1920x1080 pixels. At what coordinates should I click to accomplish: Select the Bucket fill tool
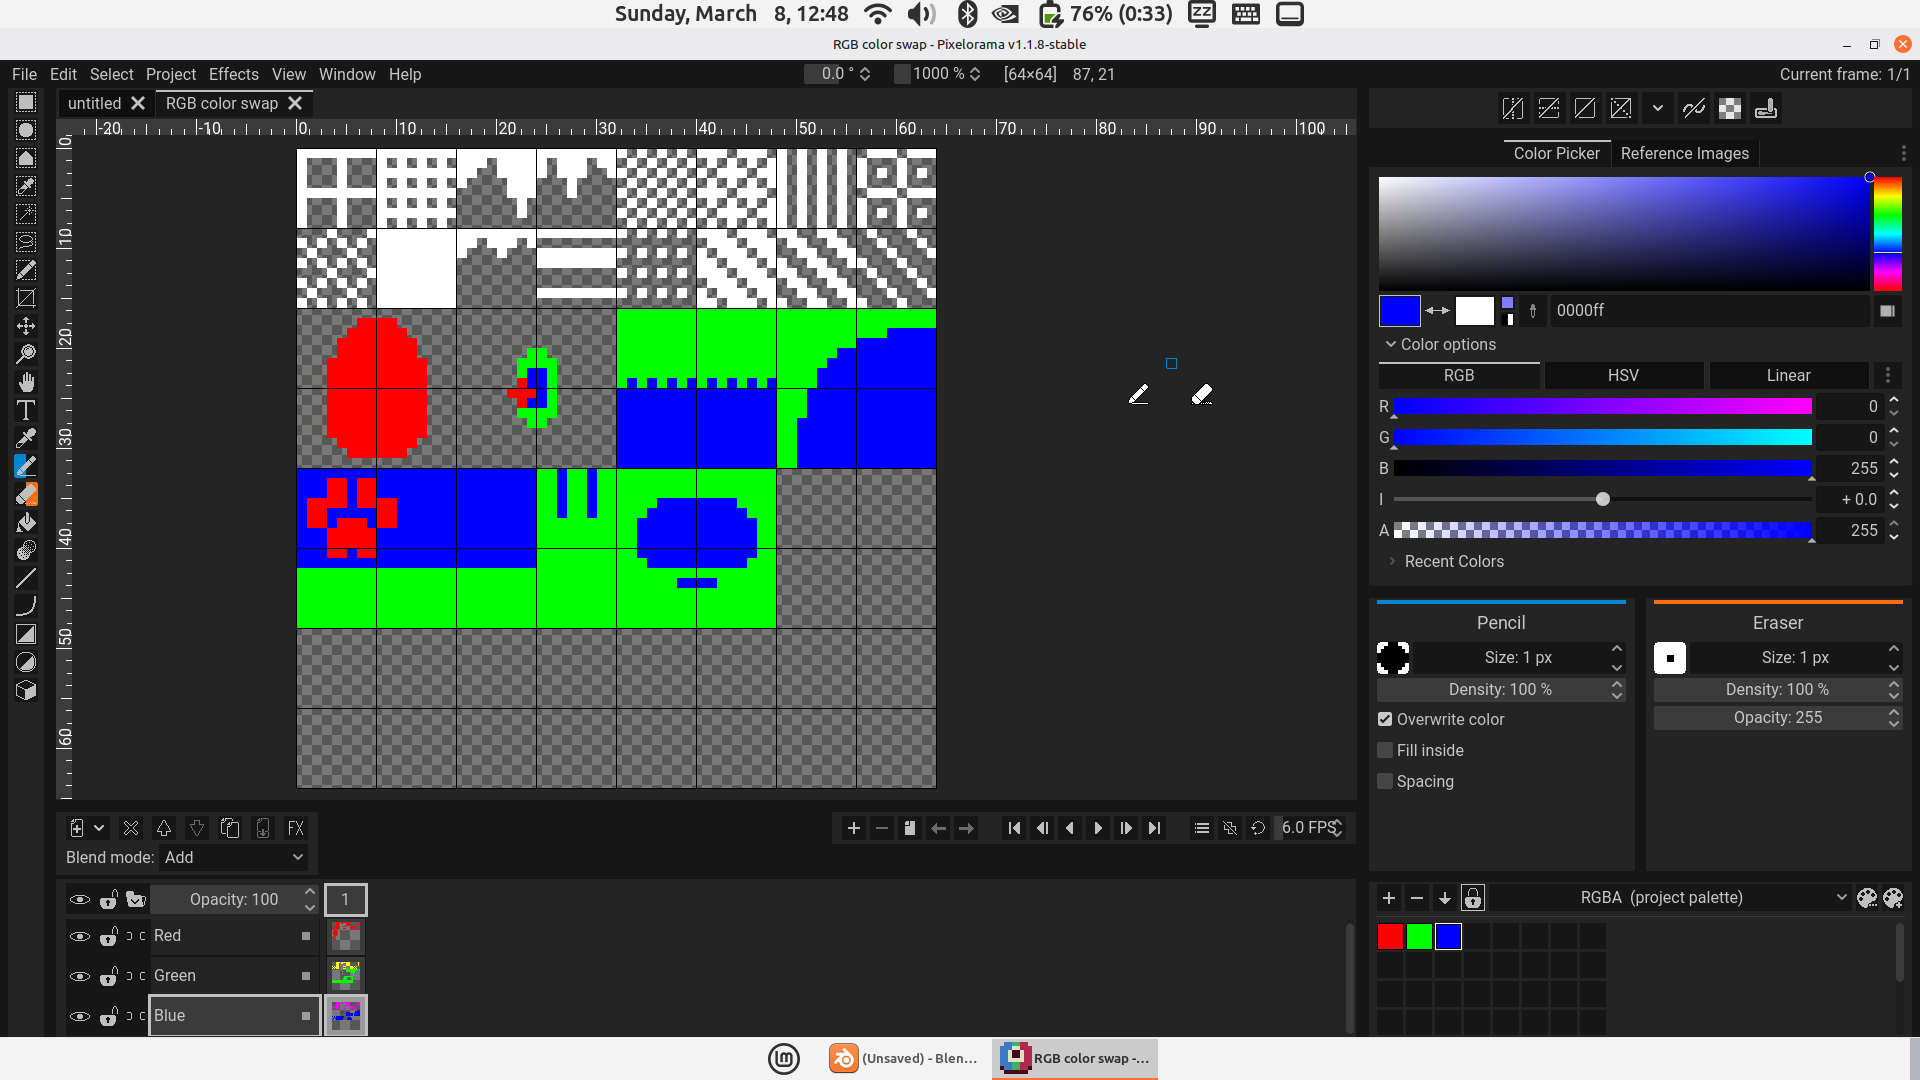tap(26, 522)
